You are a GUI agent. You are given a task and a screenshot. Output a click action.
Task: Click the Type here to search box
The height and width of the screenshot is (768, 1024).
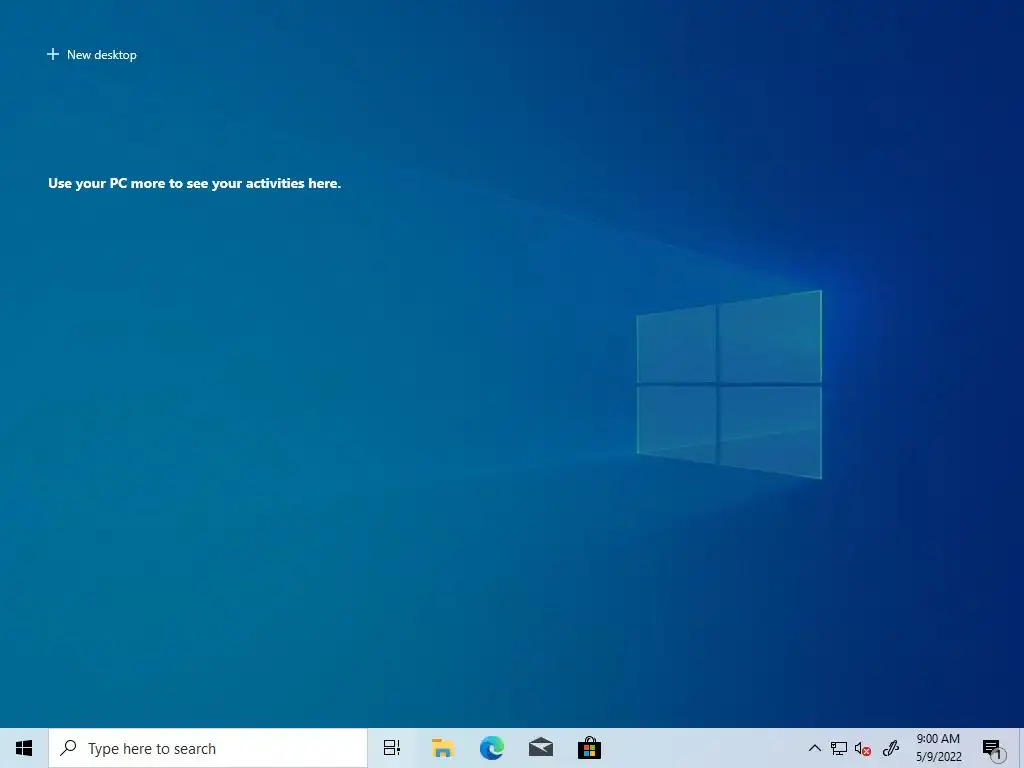(208, 748)
